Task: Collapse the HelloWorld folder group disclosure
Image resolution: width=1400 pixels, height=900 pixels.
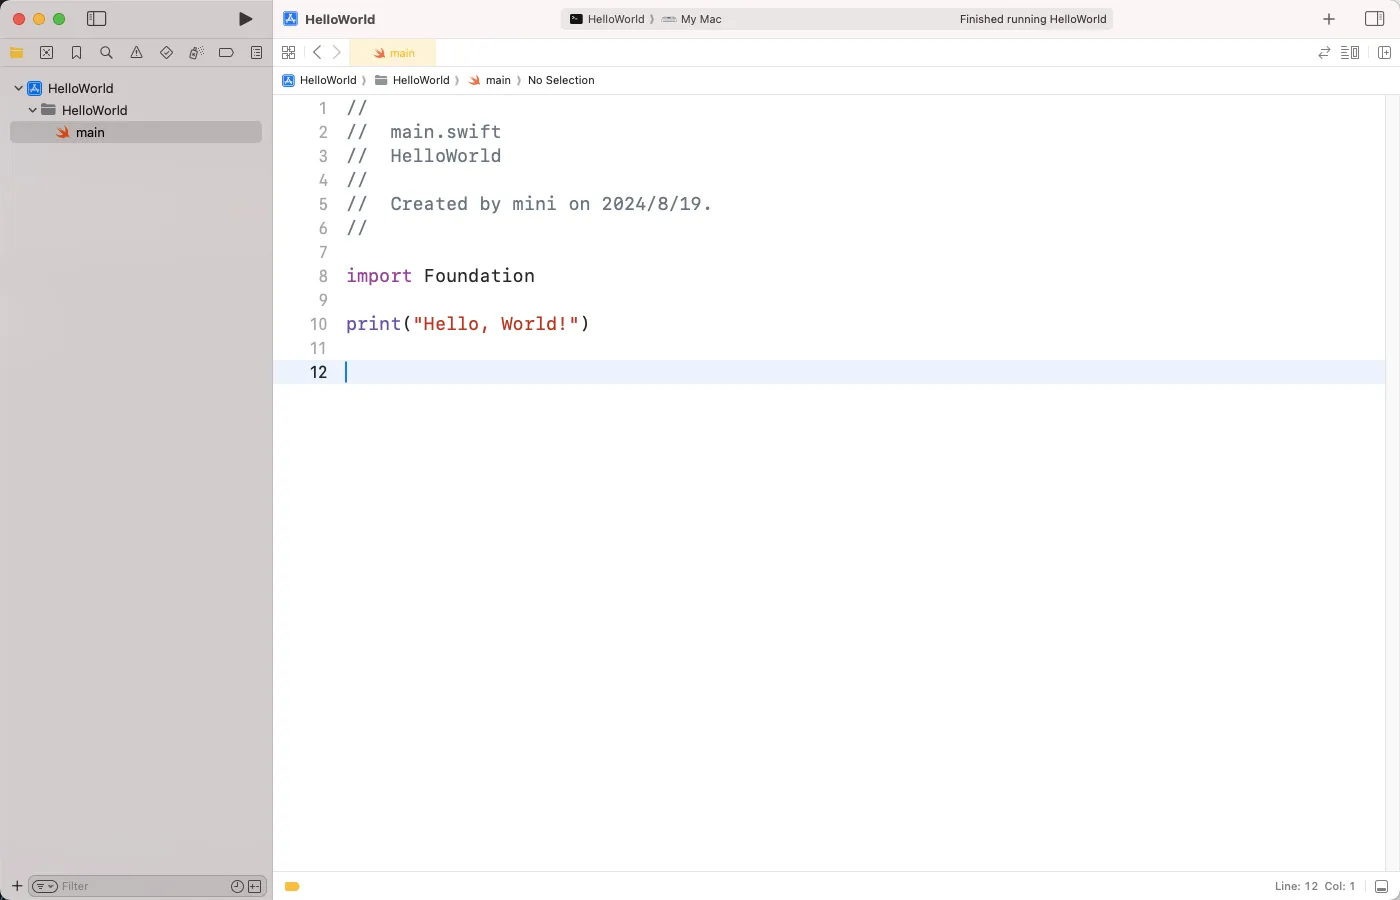Action: [x=32, y=110]
